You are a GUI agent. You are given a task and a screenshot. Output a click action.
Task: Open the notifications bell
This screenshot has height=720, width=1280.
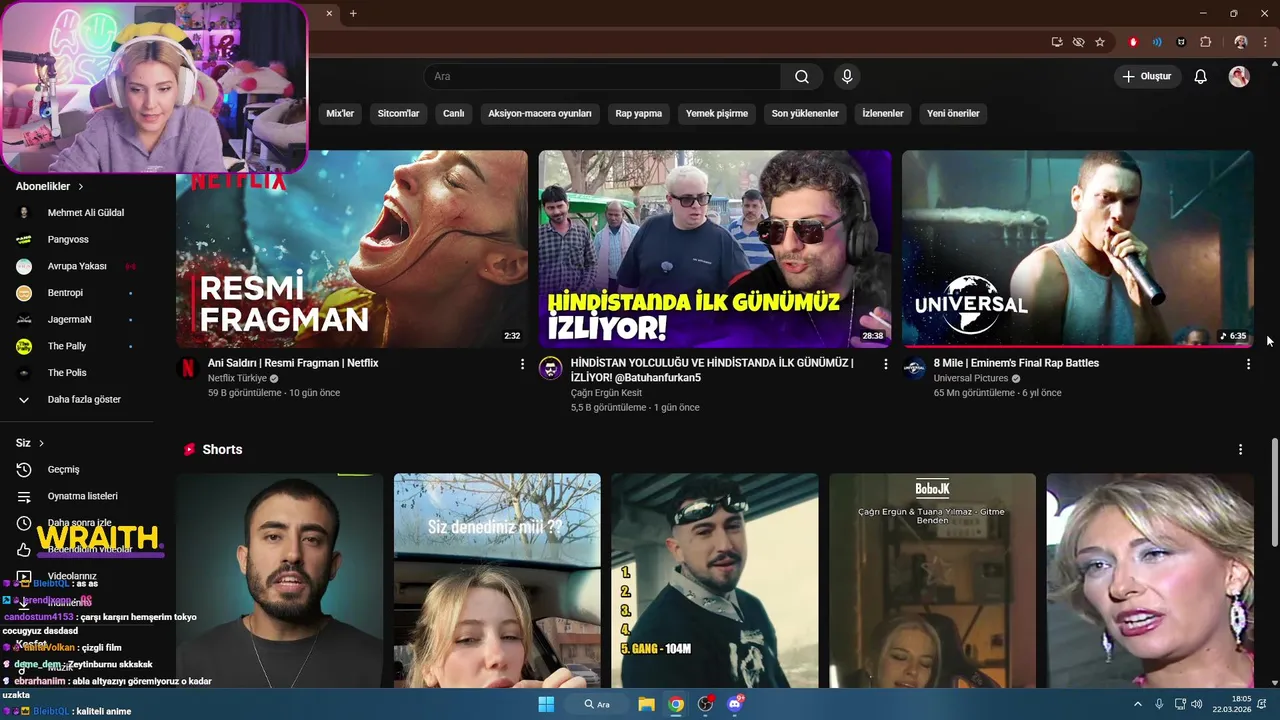coord(1201,77)
